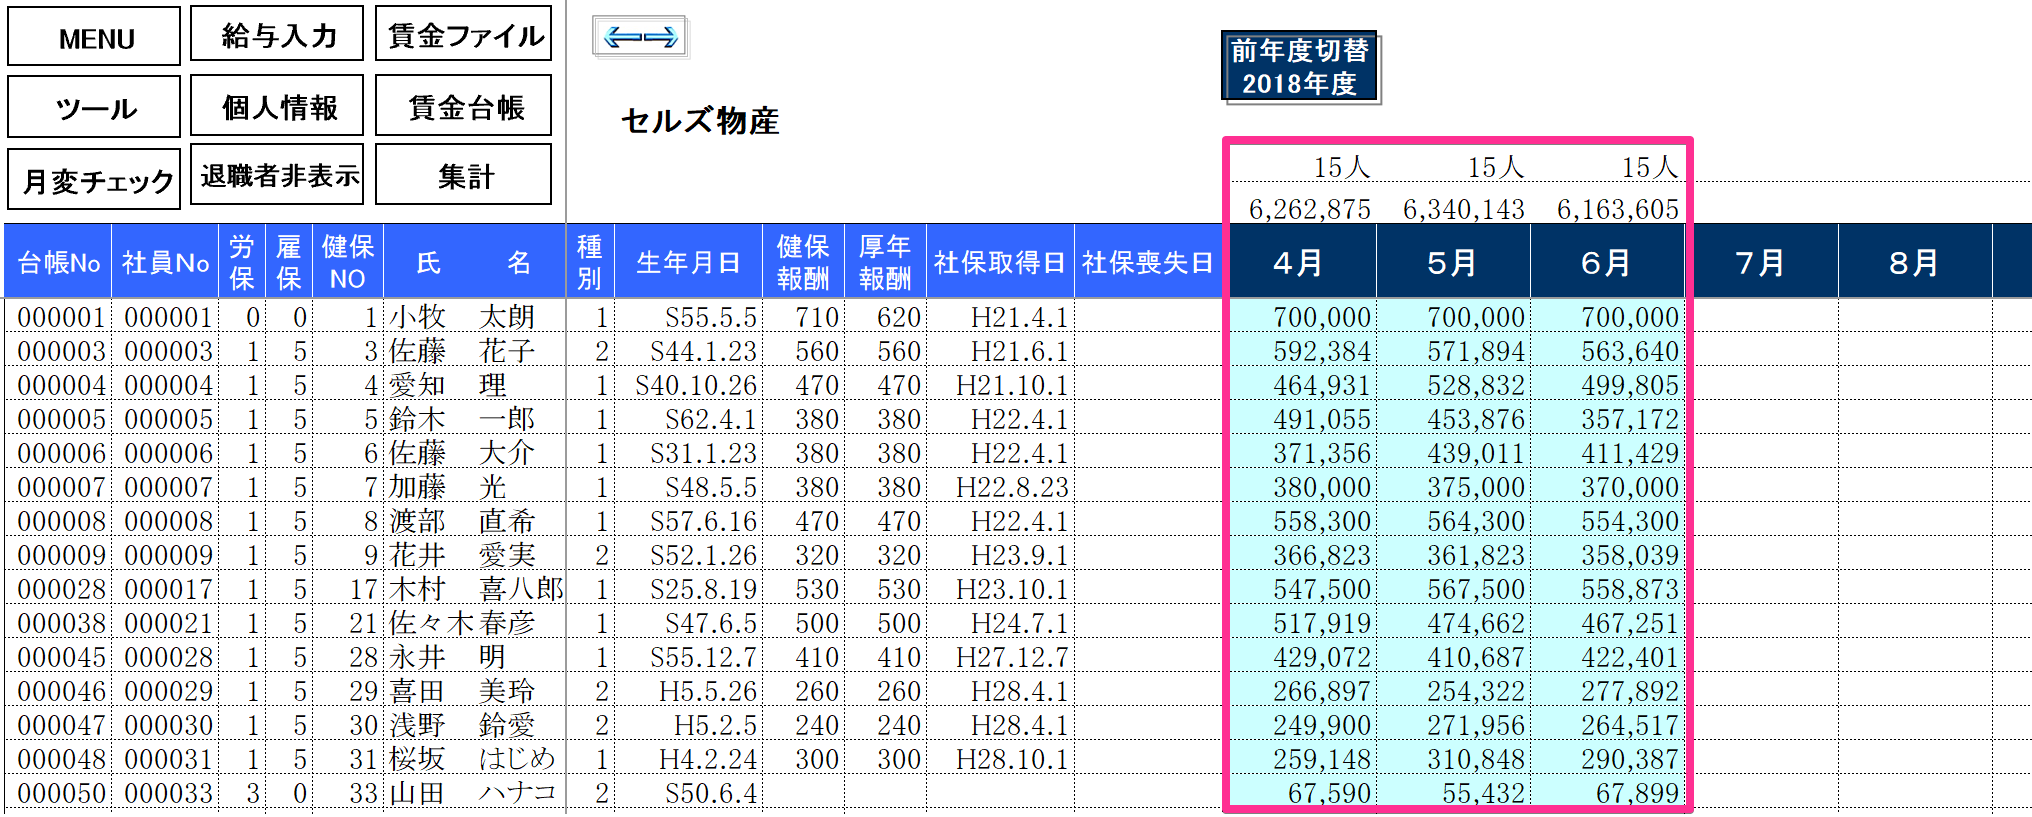This screenshot has height=817, width=2032.
Task: Click the 集計 summary button
Action: click(x=464, y=176)
